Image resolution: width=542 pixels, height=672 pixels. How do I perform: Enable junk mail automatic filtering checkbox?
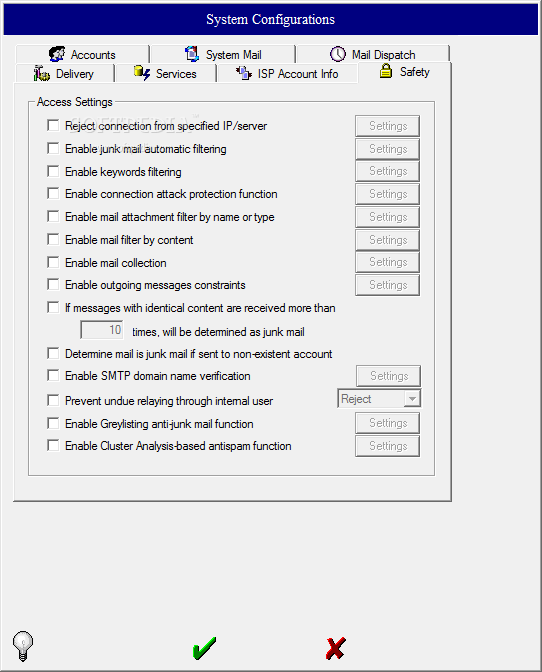[53, 149]
